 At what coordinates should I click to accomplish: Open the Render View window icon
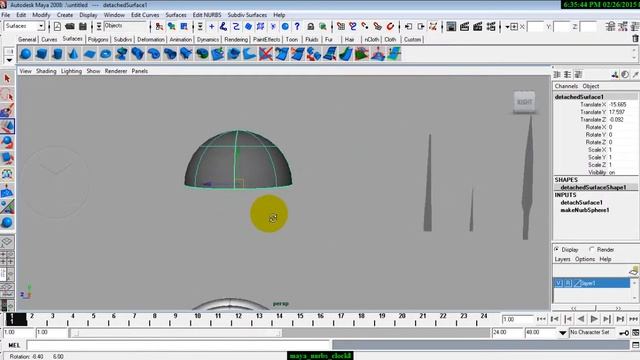click(451, 27)
